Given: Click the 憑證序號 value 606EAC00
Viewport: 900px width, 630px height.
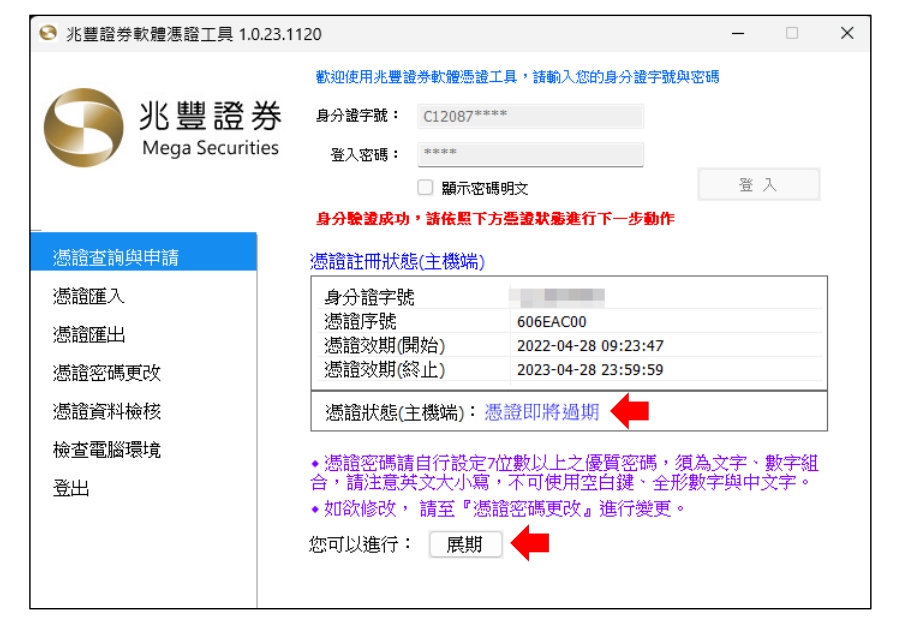Looking at the screenshot, I should (x=551, y=322).
